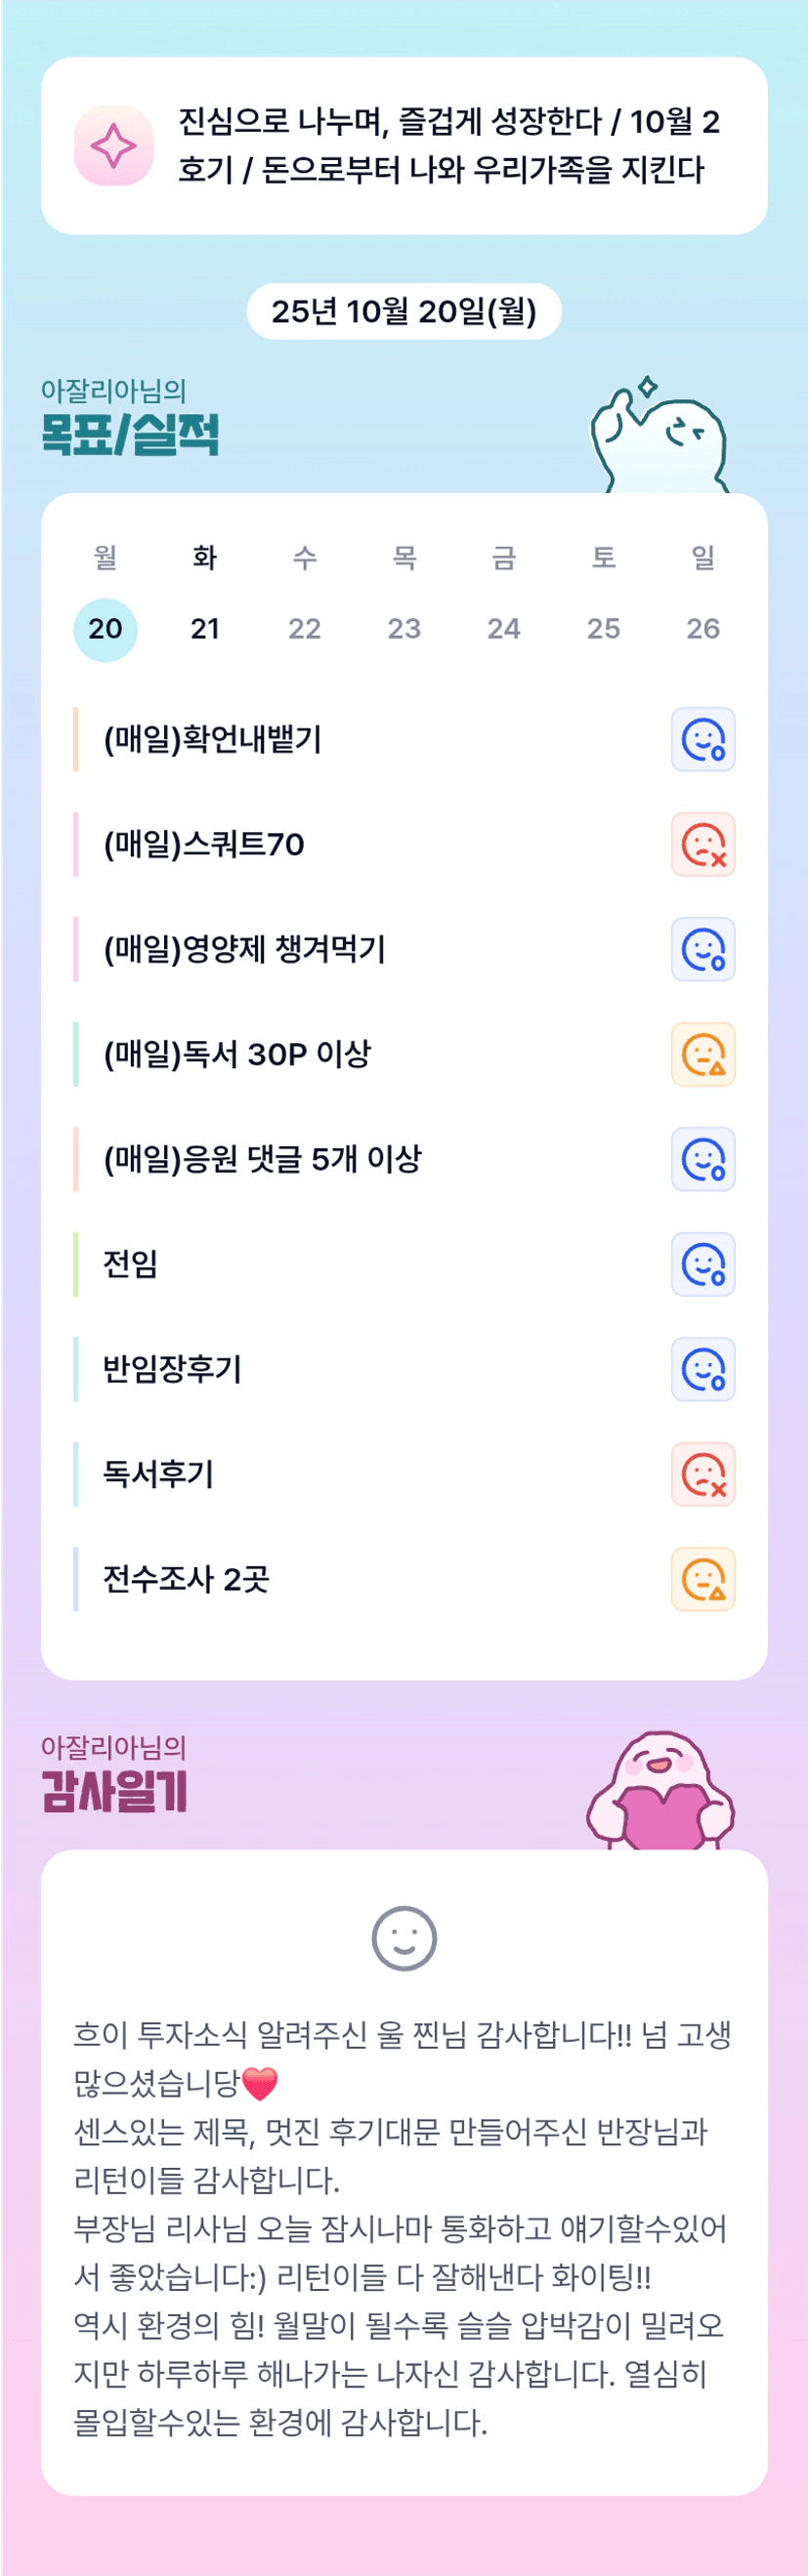The image size is (808, 2576).
Task: Select Sunday the 26th in week calendar
Action: [x=703, y=629]
